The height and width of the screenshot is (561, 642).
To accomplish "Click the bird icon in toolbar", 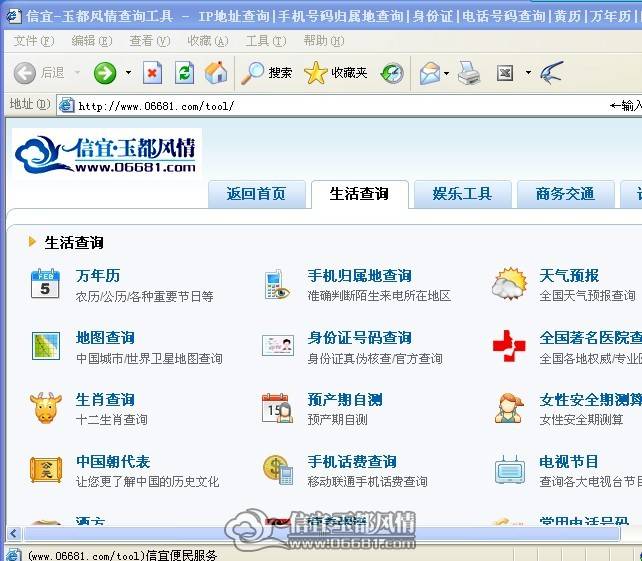I will click(552, 73).
